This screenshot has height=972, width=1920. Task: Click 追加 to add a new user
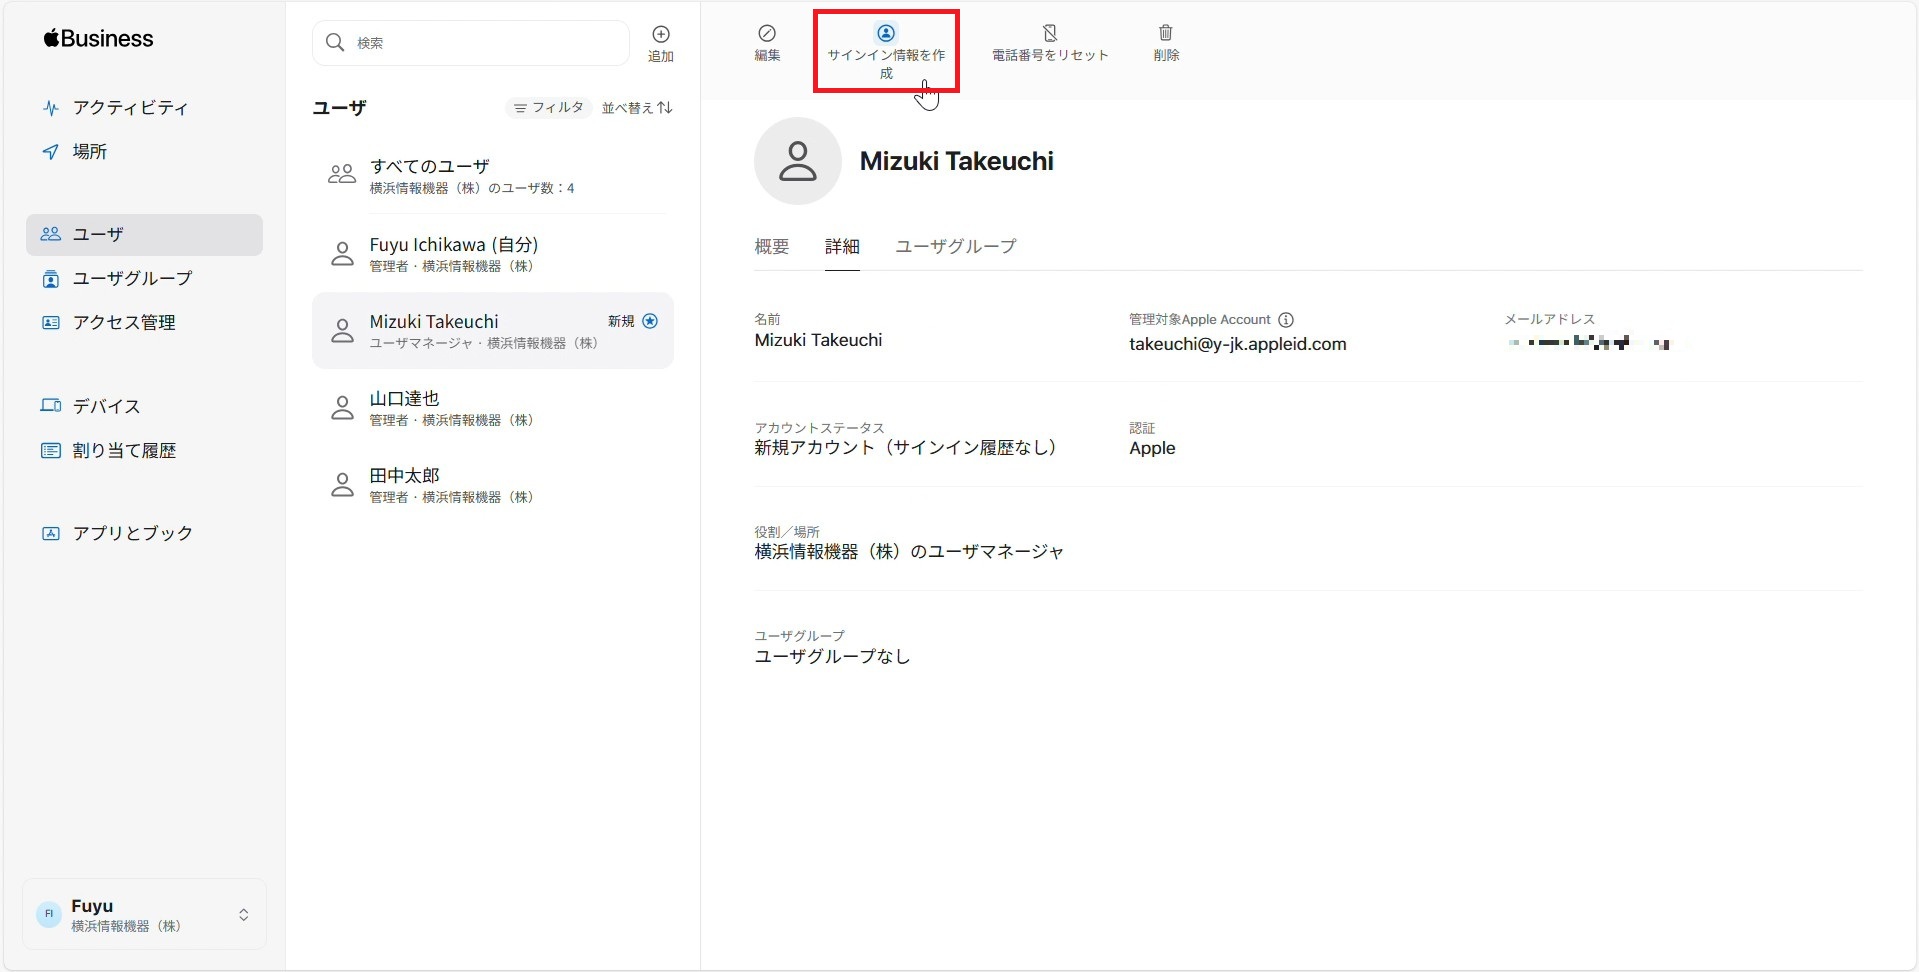(661, 43)
